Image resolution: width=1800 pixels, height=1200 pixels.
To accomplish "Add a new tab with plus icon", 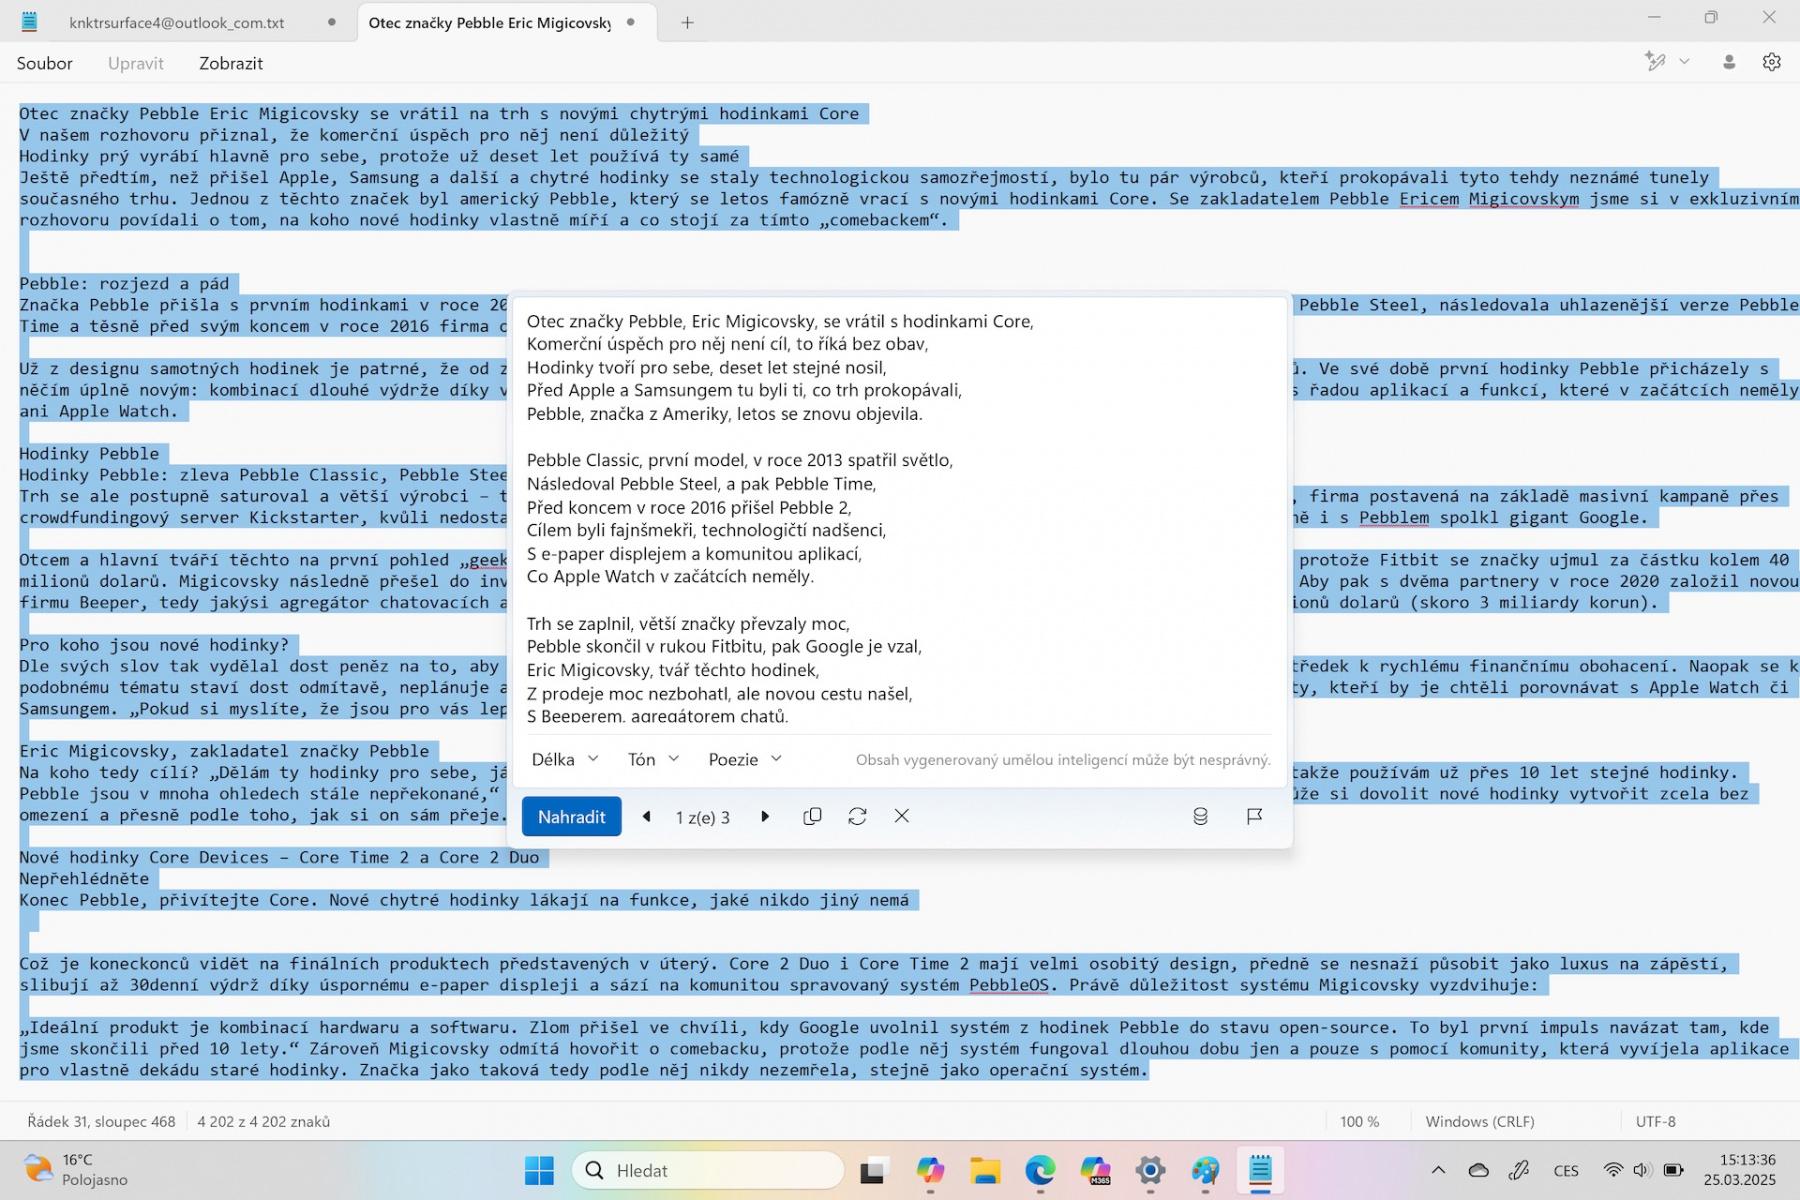I will click(x=687, y=22).
